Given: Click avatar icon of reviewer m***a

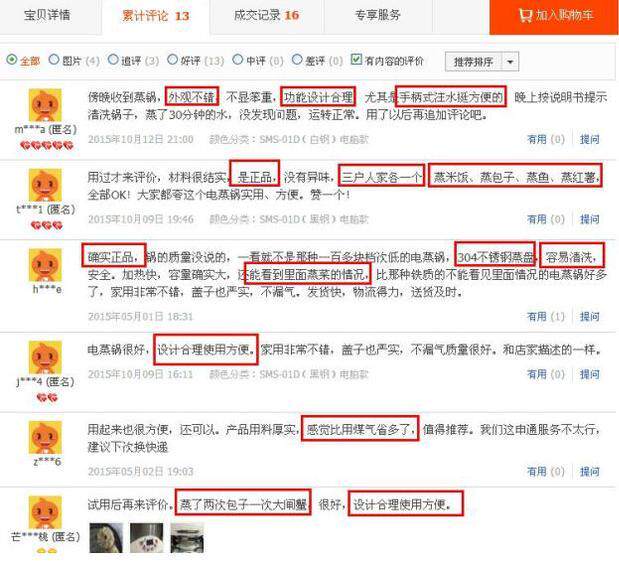Looking at the screenshot, I should 45,105.
